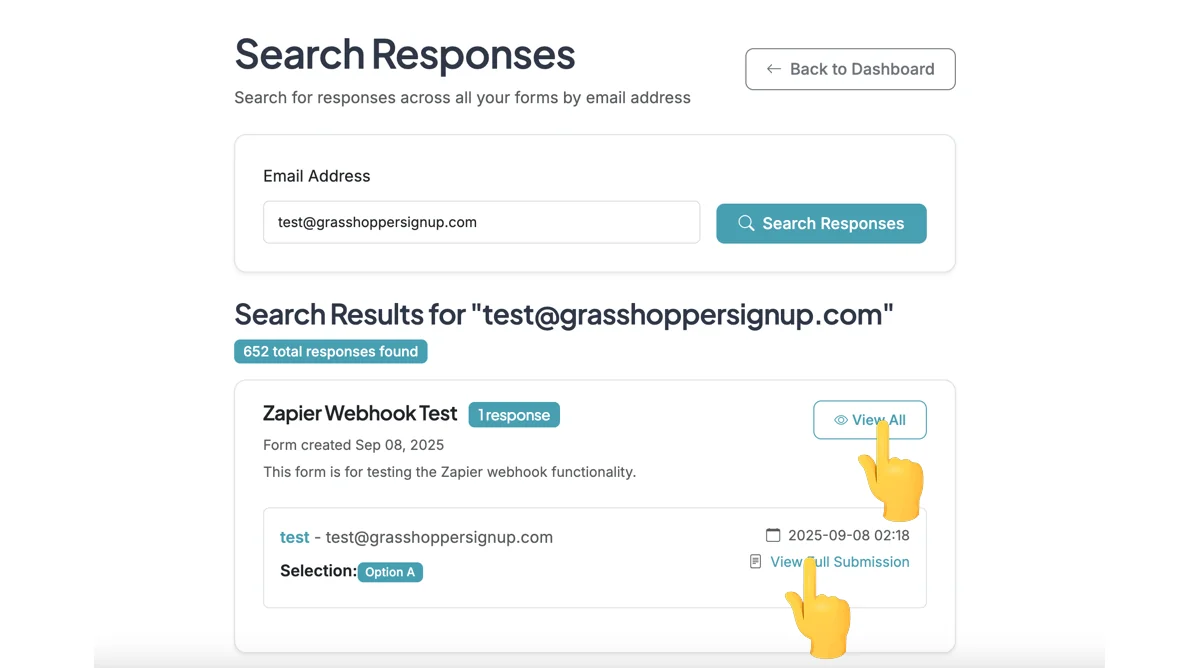
Task: Run the Search Responses button
Action: 821,223
